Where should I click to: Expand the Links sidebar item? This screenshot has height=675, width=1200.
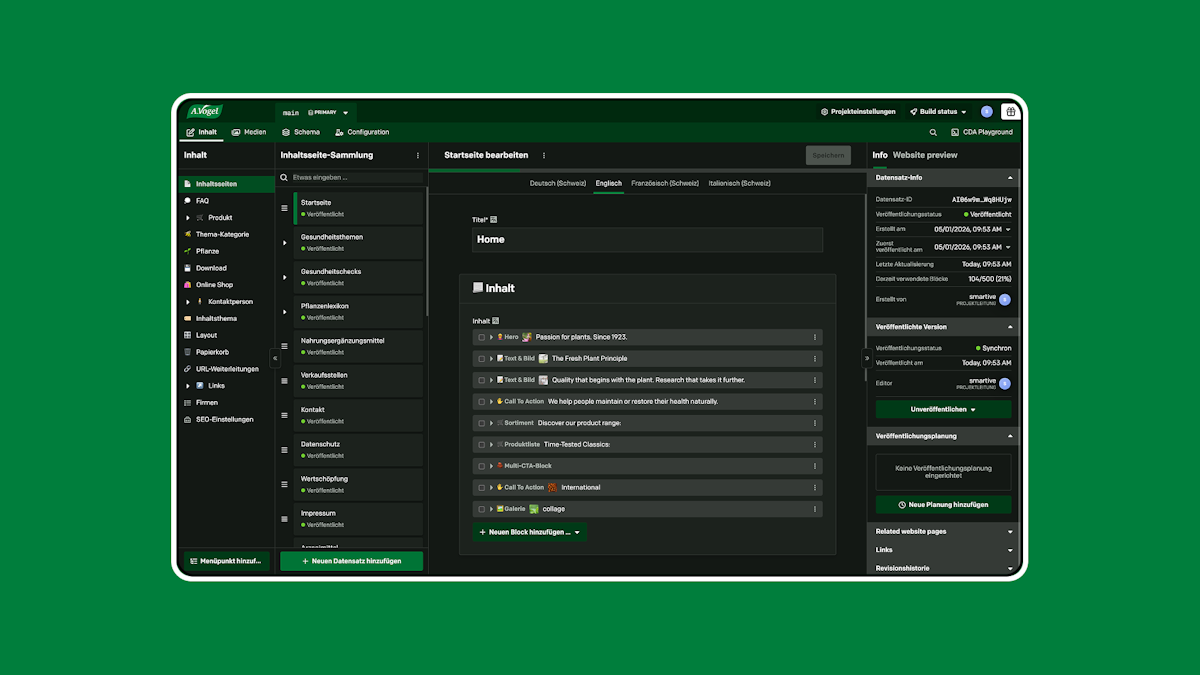coord(187,386)
